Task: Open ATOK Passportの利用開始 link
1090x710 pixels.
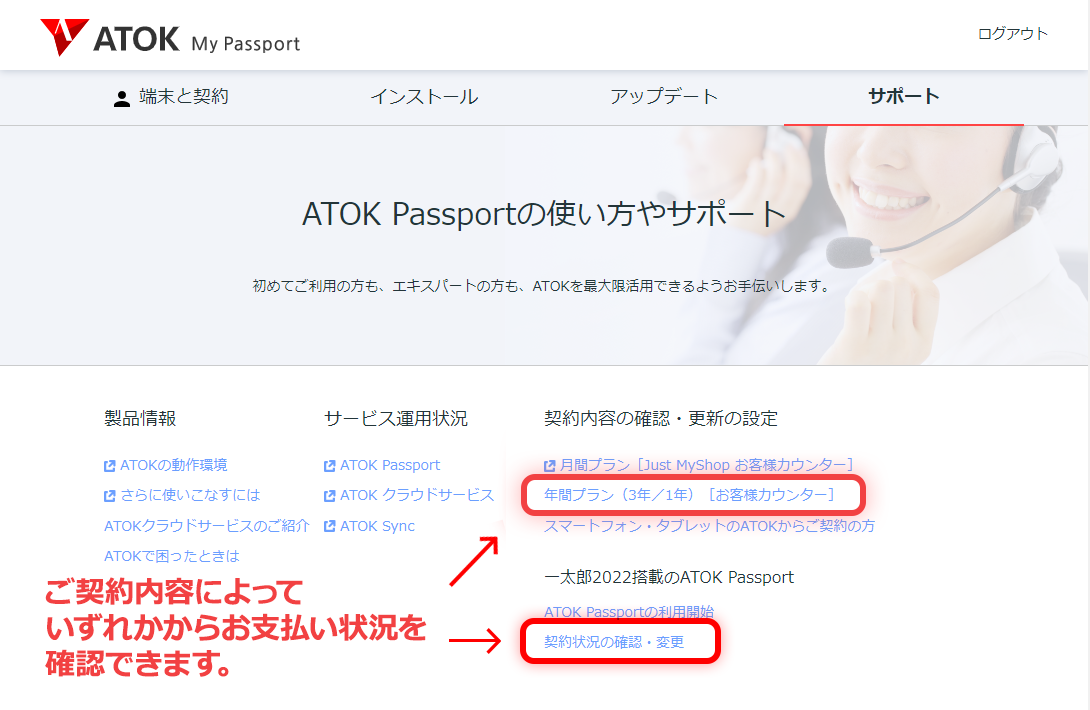Action: [x=629, y=612]
